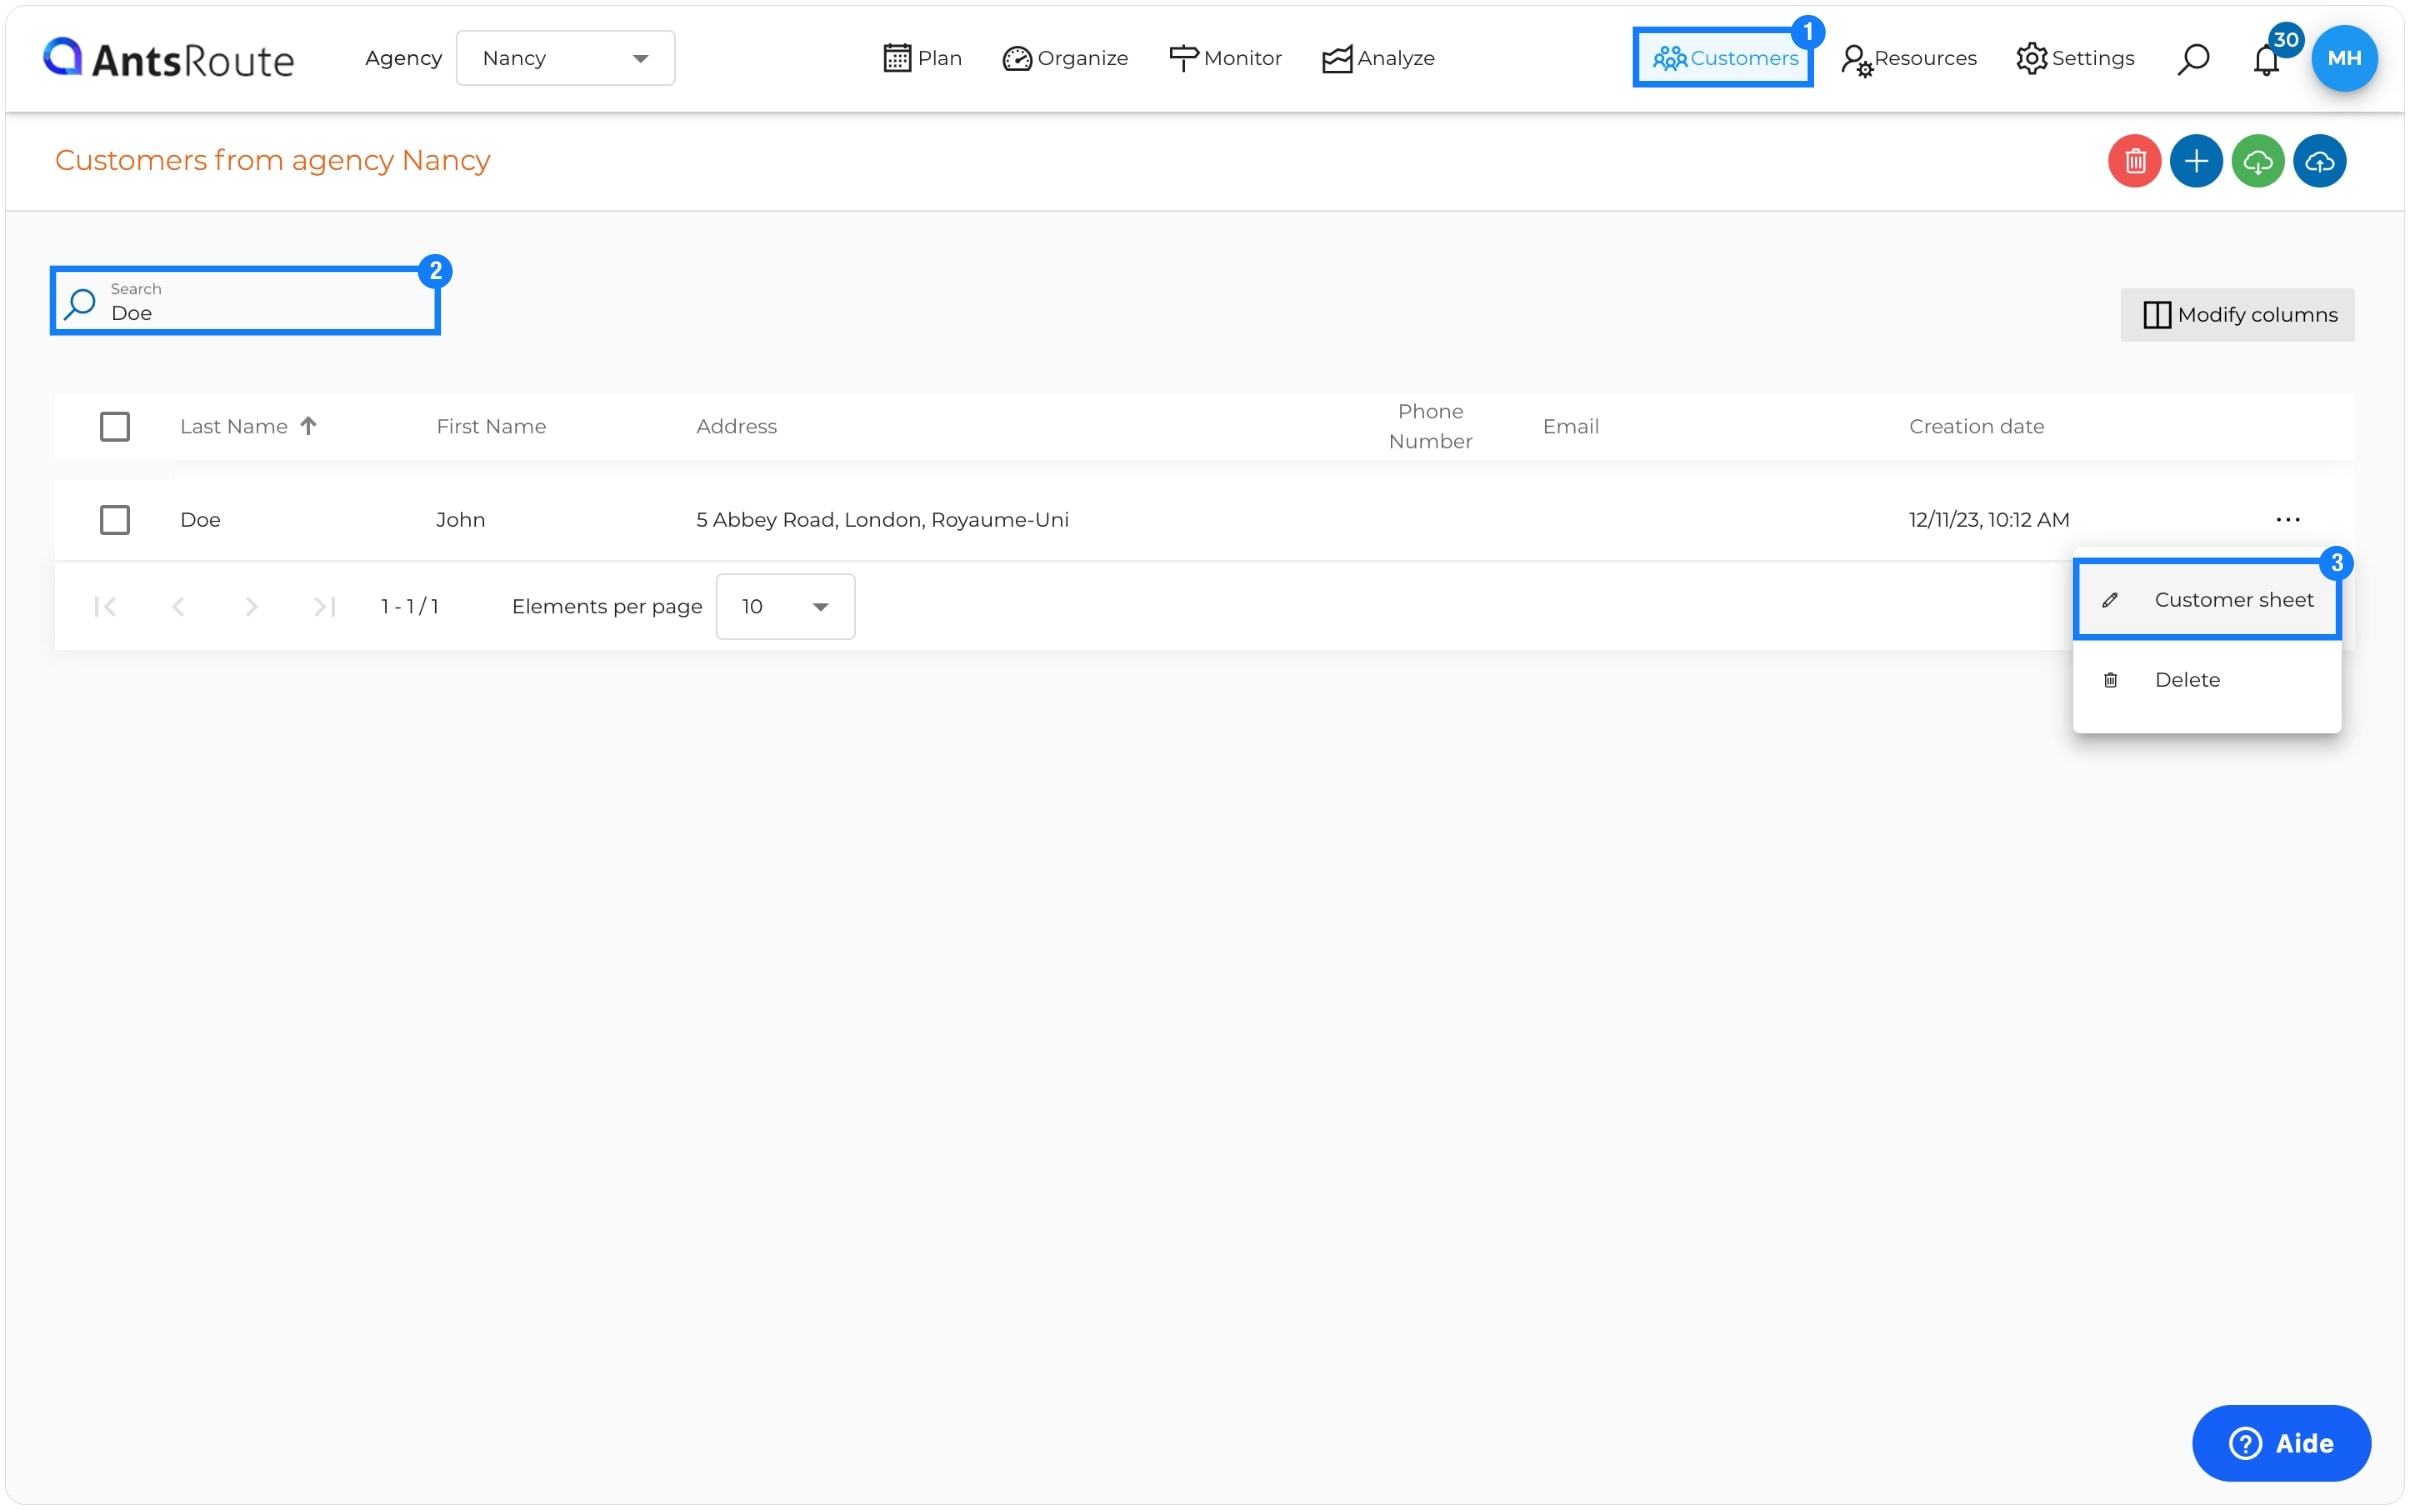The height and width of the screenshot is (1510, 2410).
Task: Sort by Last Name column header
Action: 234,426
